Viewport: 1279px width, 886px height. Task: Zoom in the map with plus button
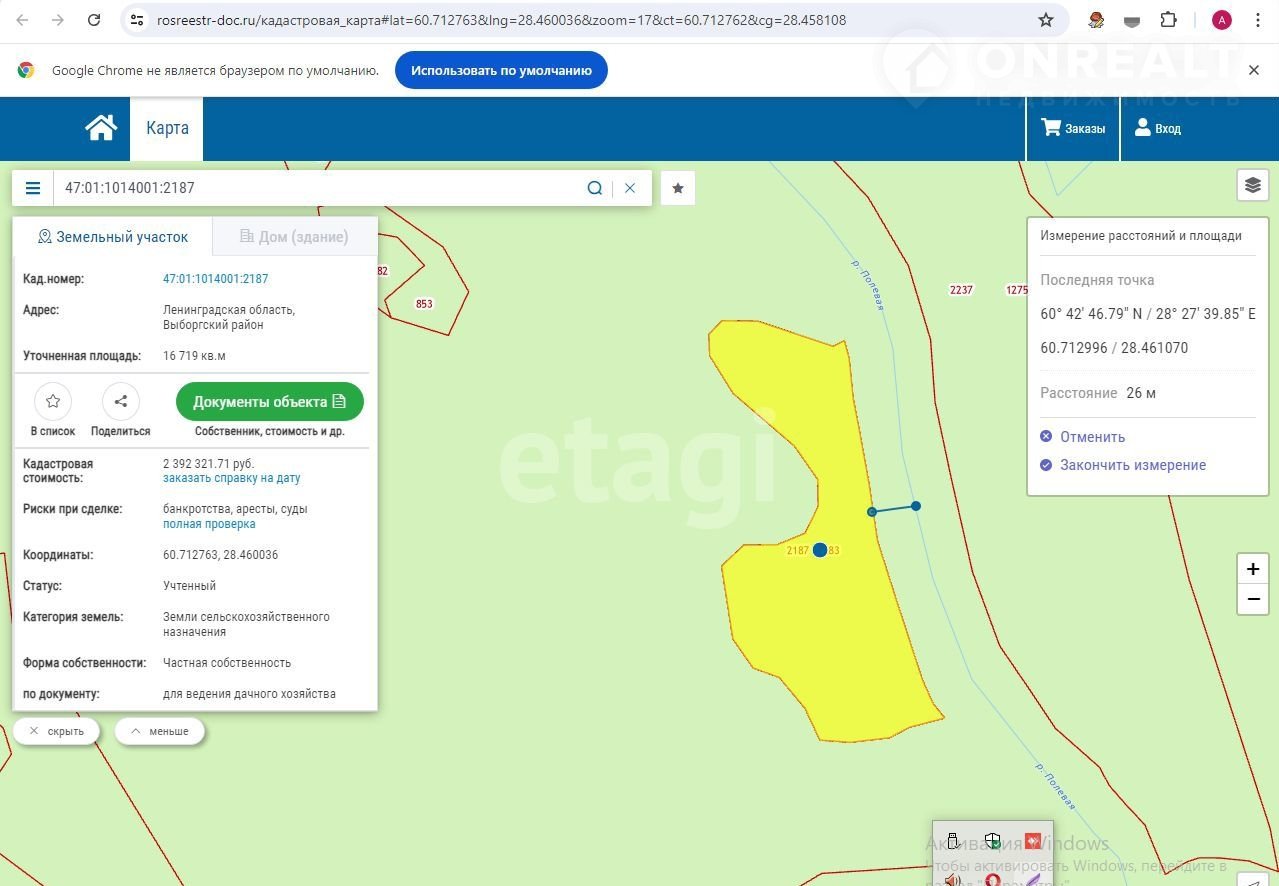tap(1252, 569)
